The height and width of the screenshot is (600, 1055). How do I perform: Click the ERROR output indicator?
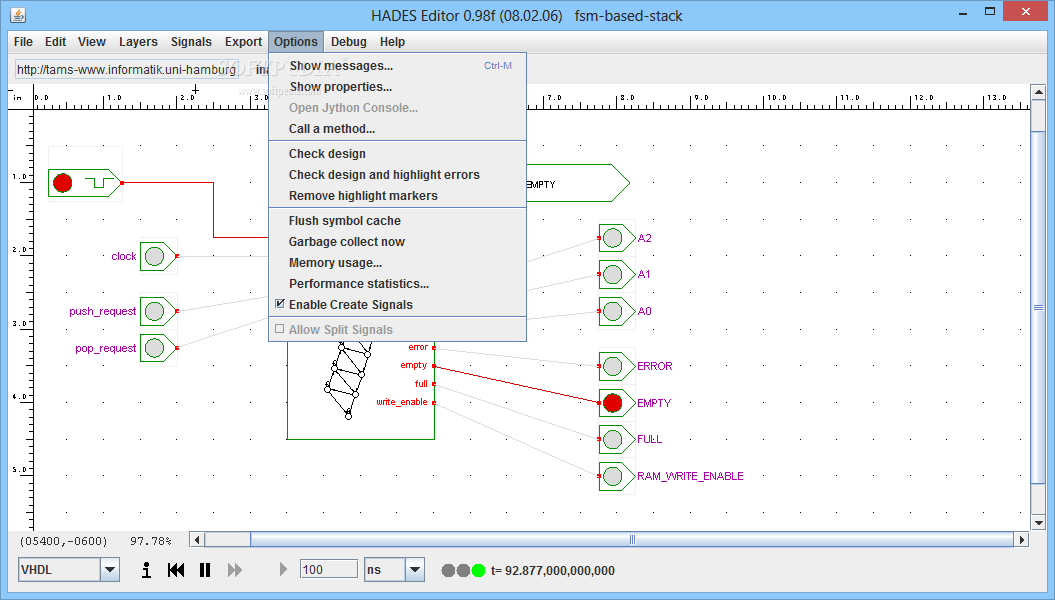(612, 366)
